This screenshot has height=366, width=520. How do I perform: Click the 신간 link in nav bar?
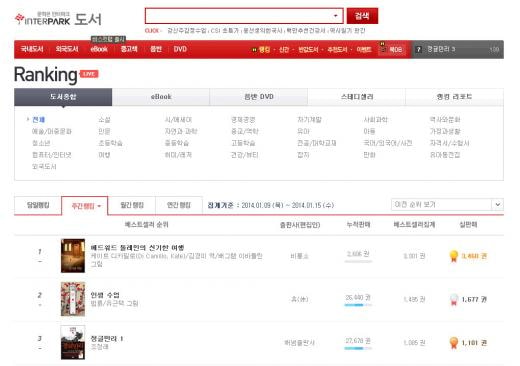click(284, 50)
